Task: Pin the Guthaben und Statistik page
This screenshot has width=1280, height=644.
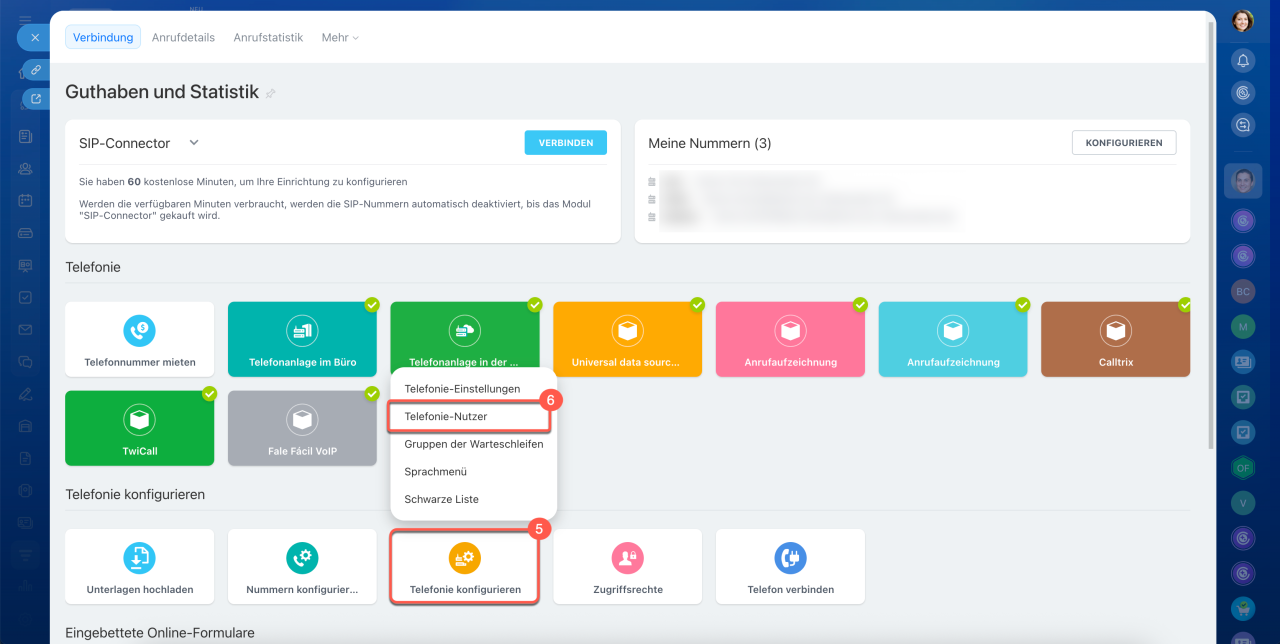Action: [x=270, y=94]
